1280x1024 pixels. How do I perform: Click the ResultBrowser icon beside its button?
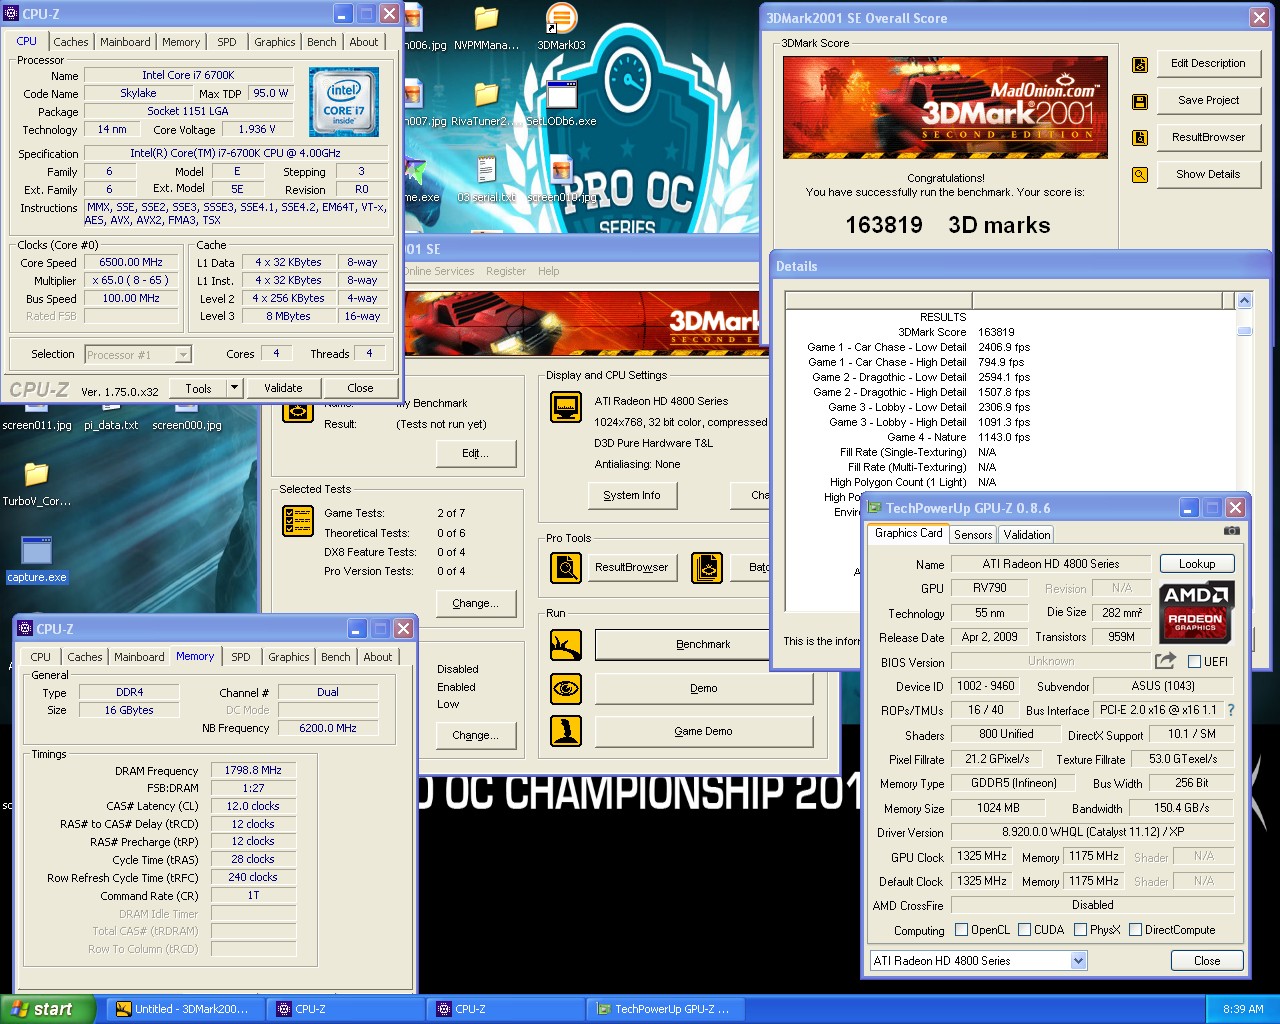point(1139,138)
